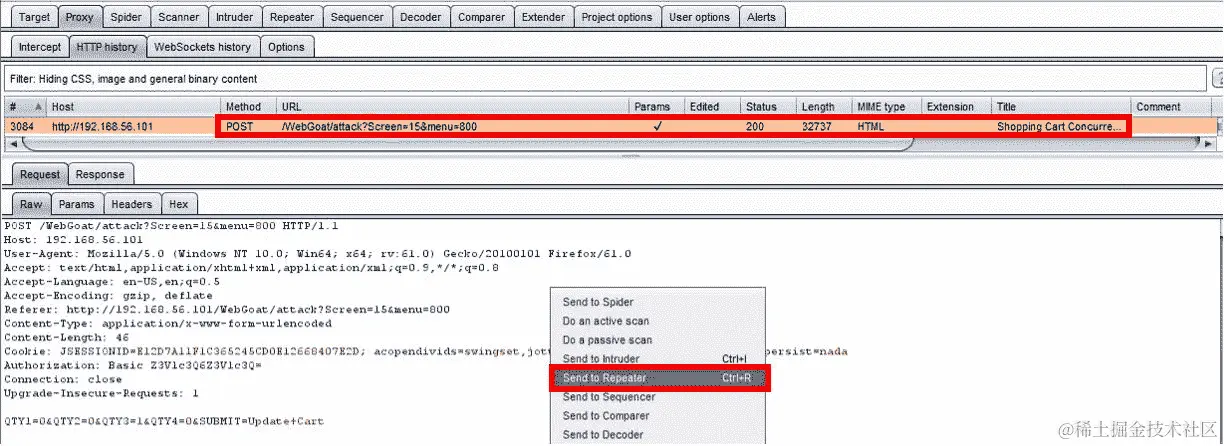
Task: Select the Params view tab
Action: point(76,204)
